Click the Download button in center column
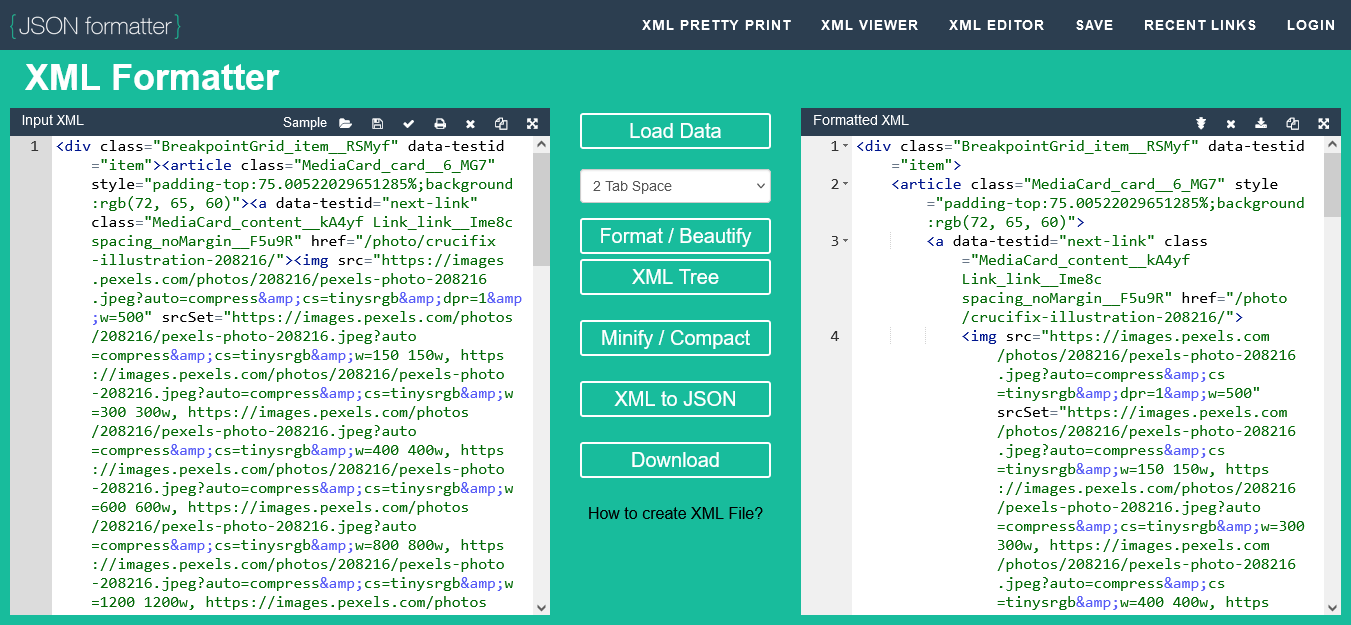Viewport: 1351px width, 625px height. (675, 460)
